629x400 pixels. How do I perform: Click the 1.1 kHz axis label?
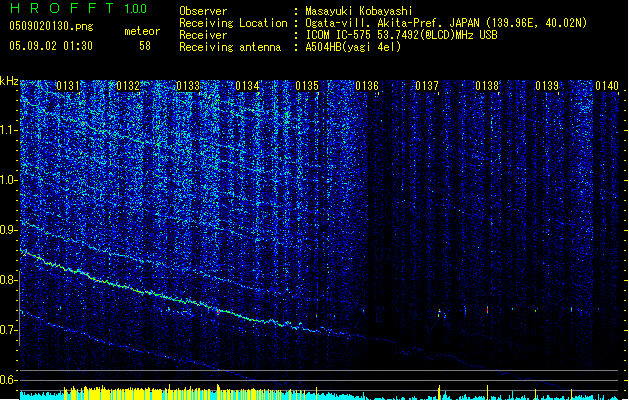[x=9, y=130]
